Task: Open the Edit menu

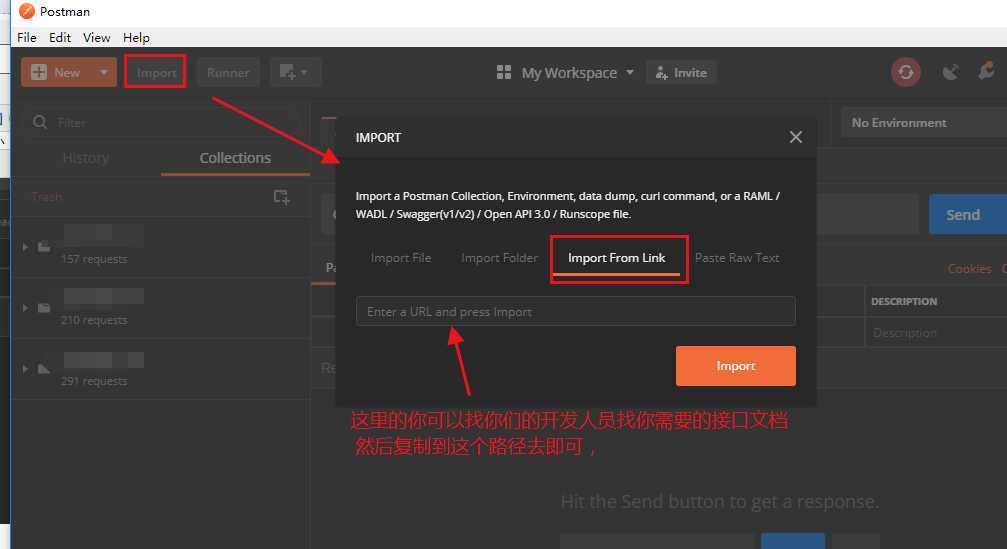Action: pos(60,37)
